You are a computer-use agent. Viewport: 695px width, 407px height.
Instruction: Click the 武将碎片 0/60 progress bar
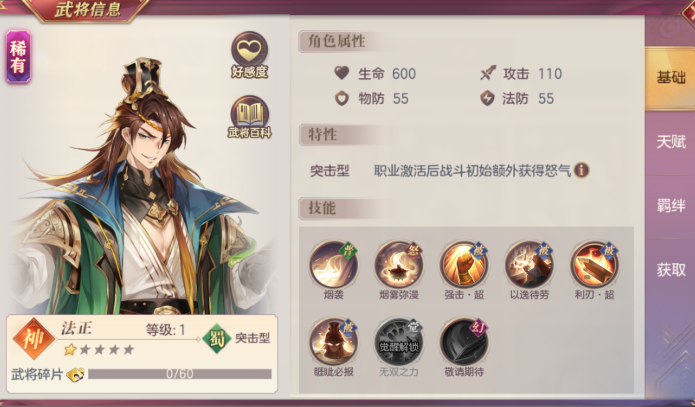point(180,374)
